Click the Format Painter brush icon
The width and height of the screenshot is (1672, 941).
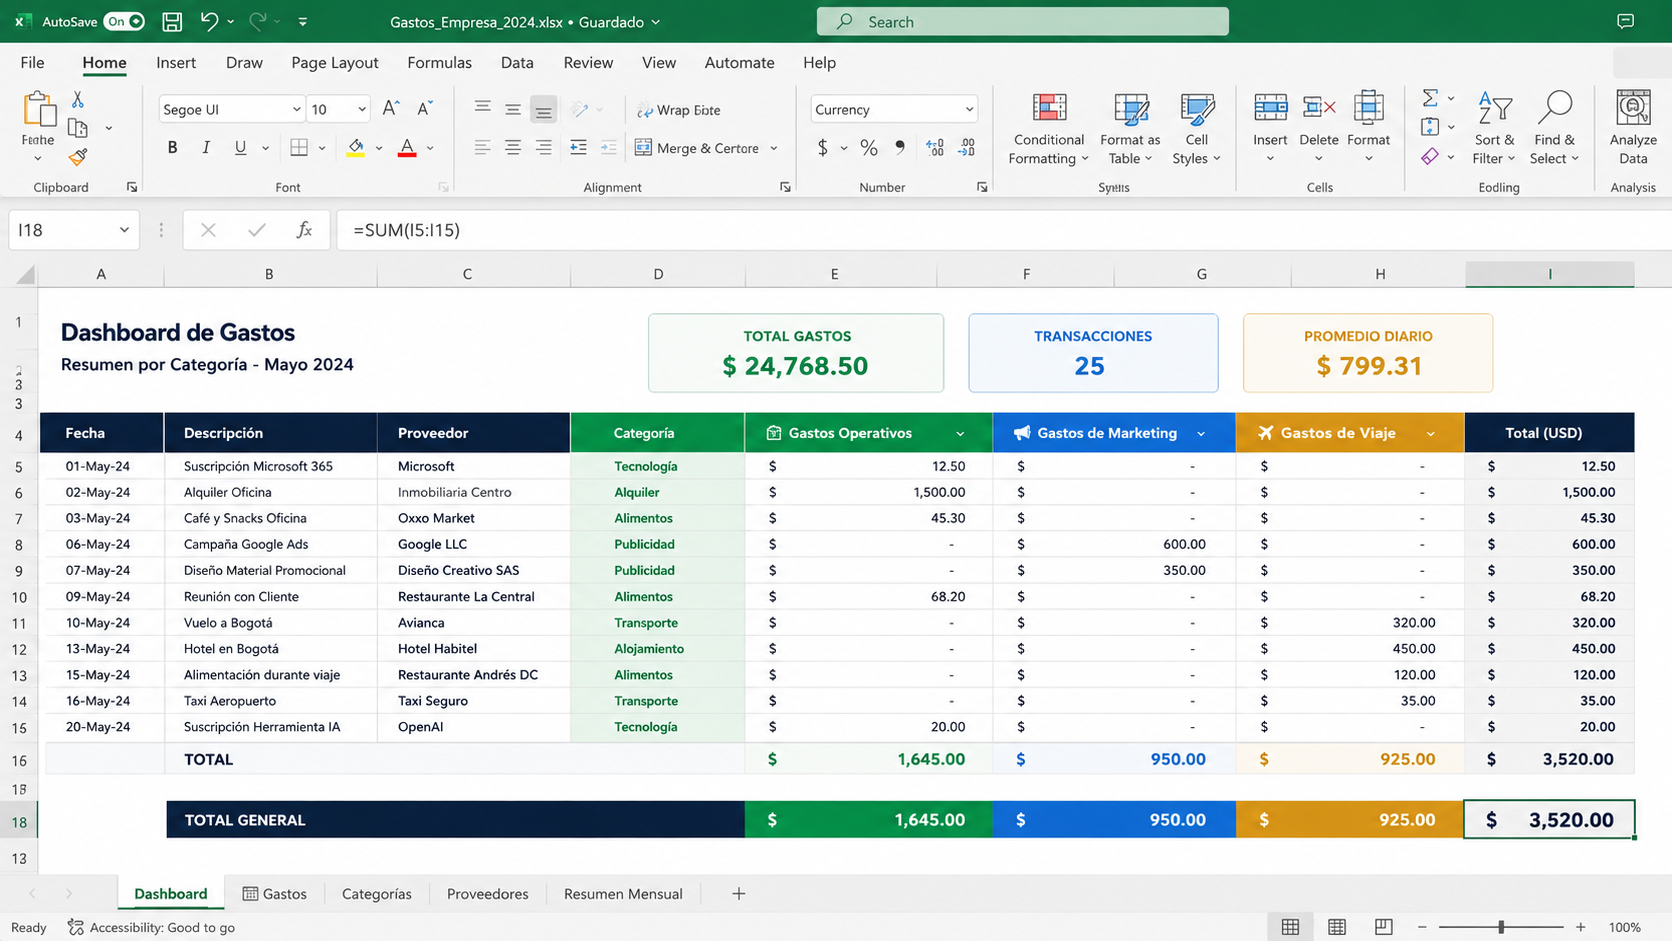tap(78, 157)
